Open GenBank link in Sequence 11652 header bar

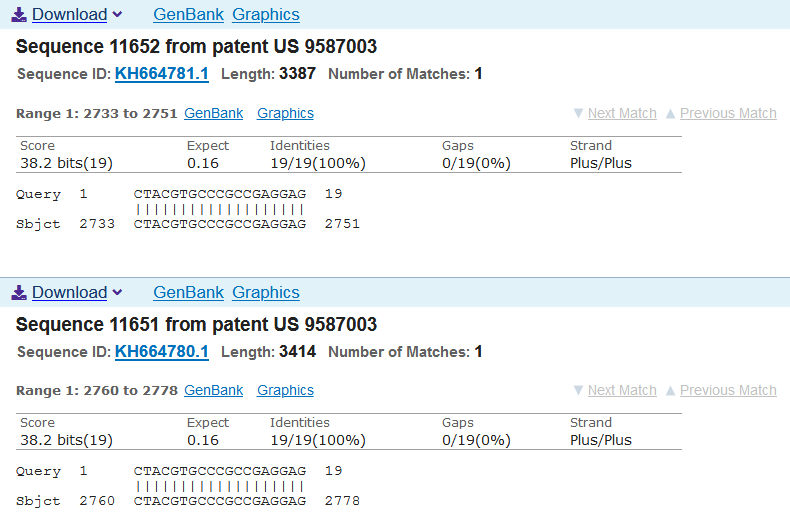point(188,15)
